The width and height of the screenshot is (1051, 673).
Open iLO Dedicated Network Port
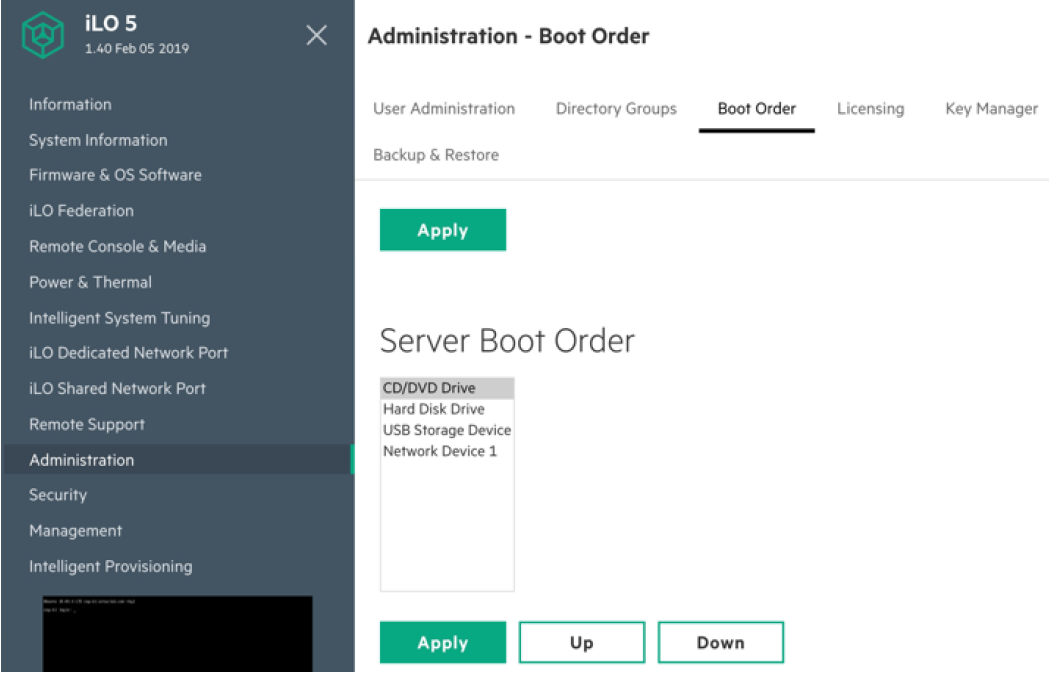pyautogui.click(x=128, y=353)
